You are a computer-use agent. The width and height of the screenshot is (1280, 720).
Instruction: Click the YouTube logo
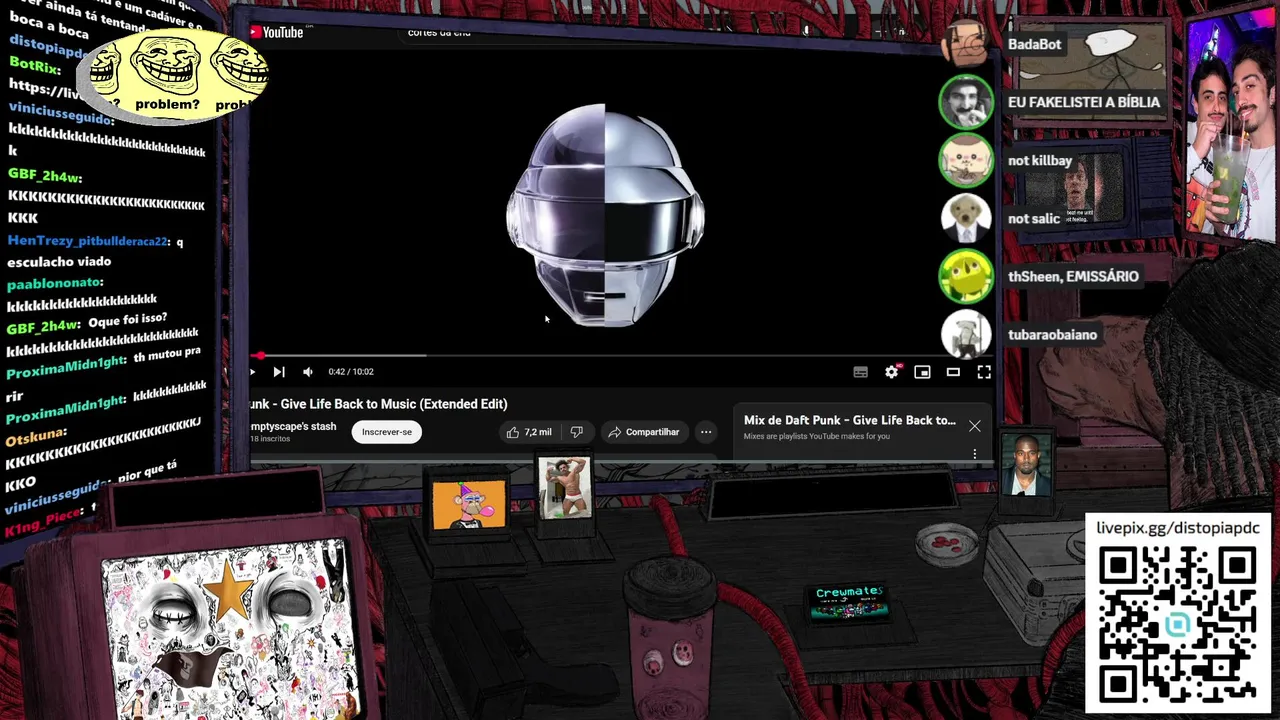[x=277, y=32]
